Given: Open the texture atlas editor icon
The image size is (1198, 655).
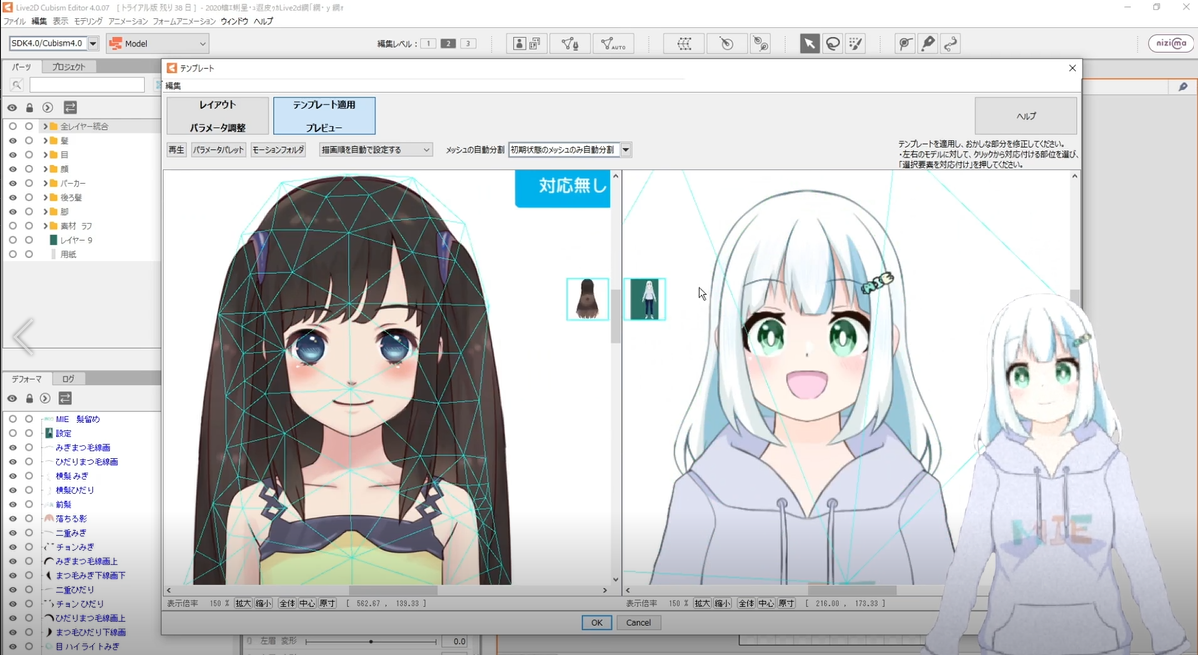Looking at the screenshot, I should 526,44.
